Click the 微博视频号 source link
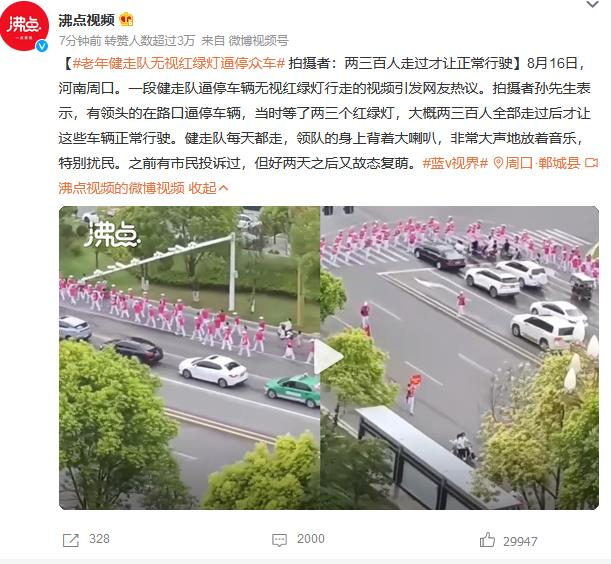This screenshot has width=611, height=564. (x=258, y=41)
